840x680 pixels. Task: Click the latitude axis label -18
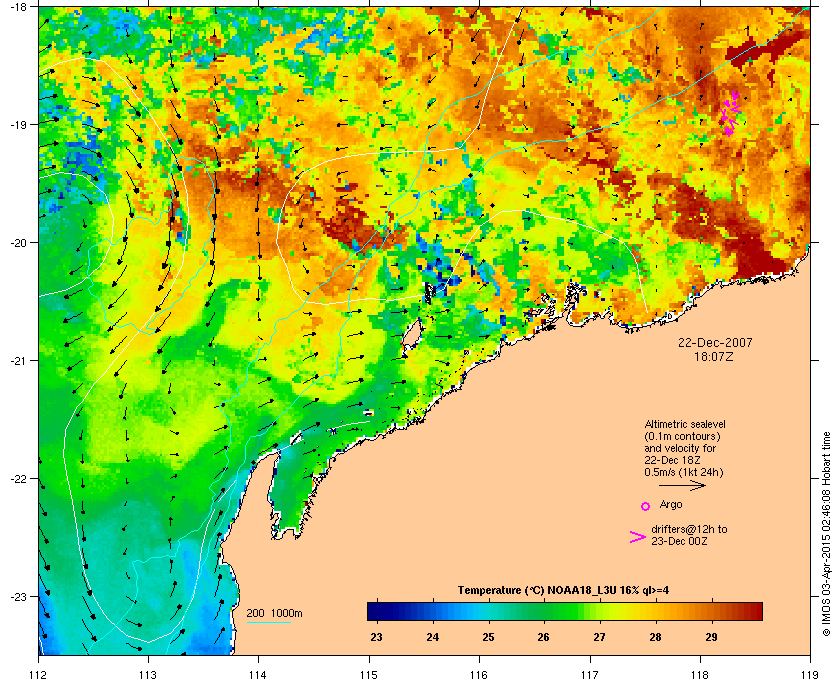18,6
